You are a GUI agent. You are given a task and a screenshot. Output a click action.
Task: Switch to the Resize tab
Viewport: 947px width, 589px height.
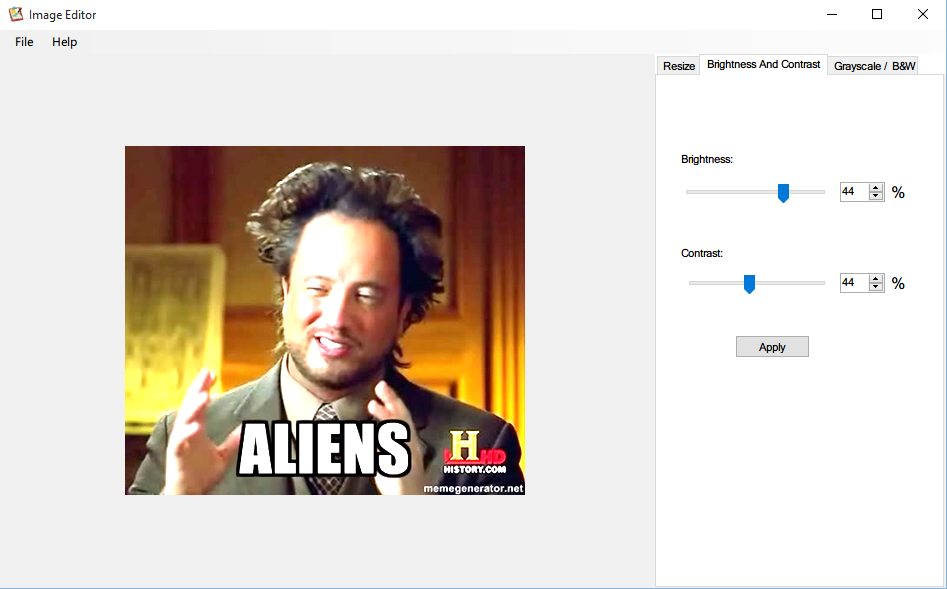678,66
